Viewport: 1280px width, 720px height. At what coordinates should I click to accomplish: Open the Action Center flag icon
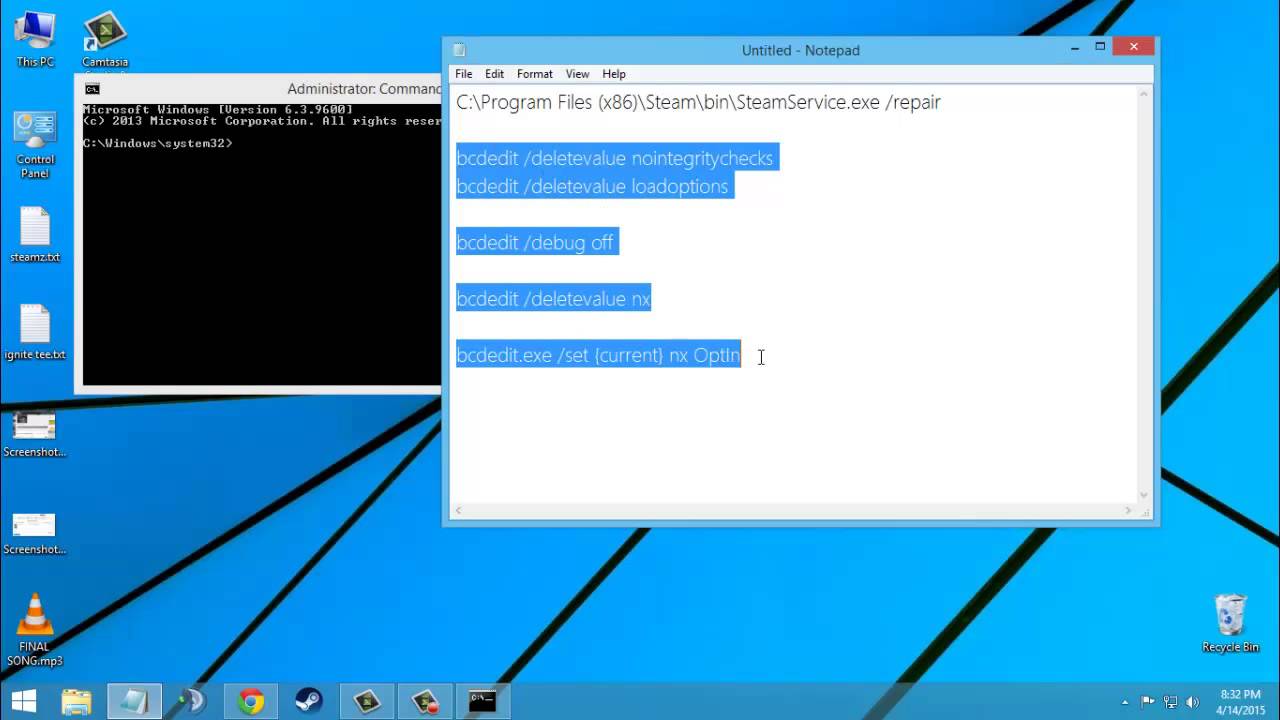pos(1148,702)
